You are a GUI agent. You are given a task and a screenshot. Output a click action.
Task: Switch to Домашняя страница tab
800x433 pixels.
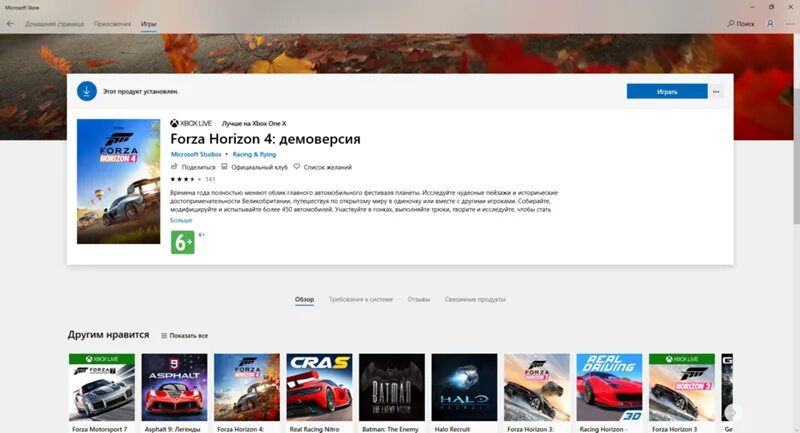(x=54, y=24)
